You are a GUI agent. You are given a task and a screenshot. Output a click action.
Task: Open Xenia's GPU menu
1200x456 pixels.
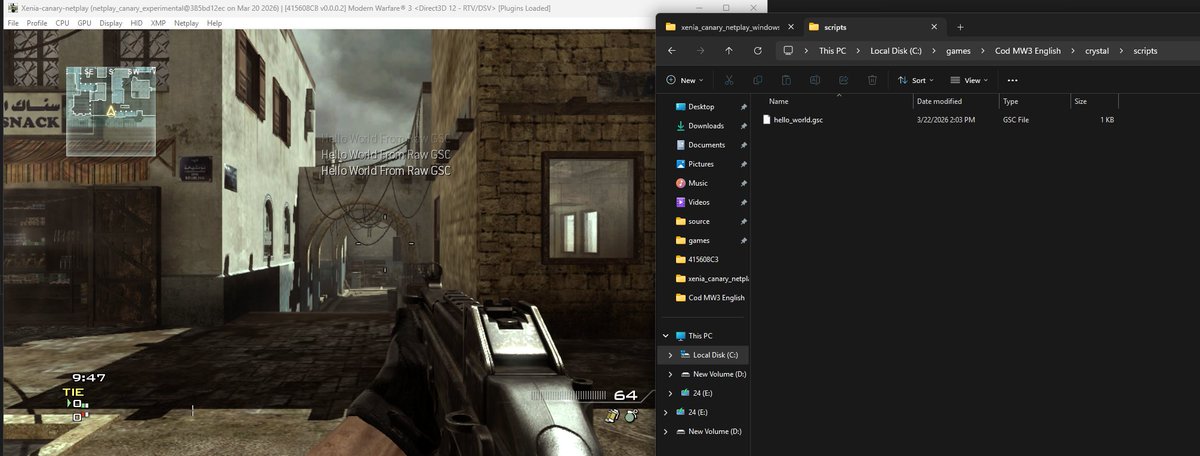[84, 22]
